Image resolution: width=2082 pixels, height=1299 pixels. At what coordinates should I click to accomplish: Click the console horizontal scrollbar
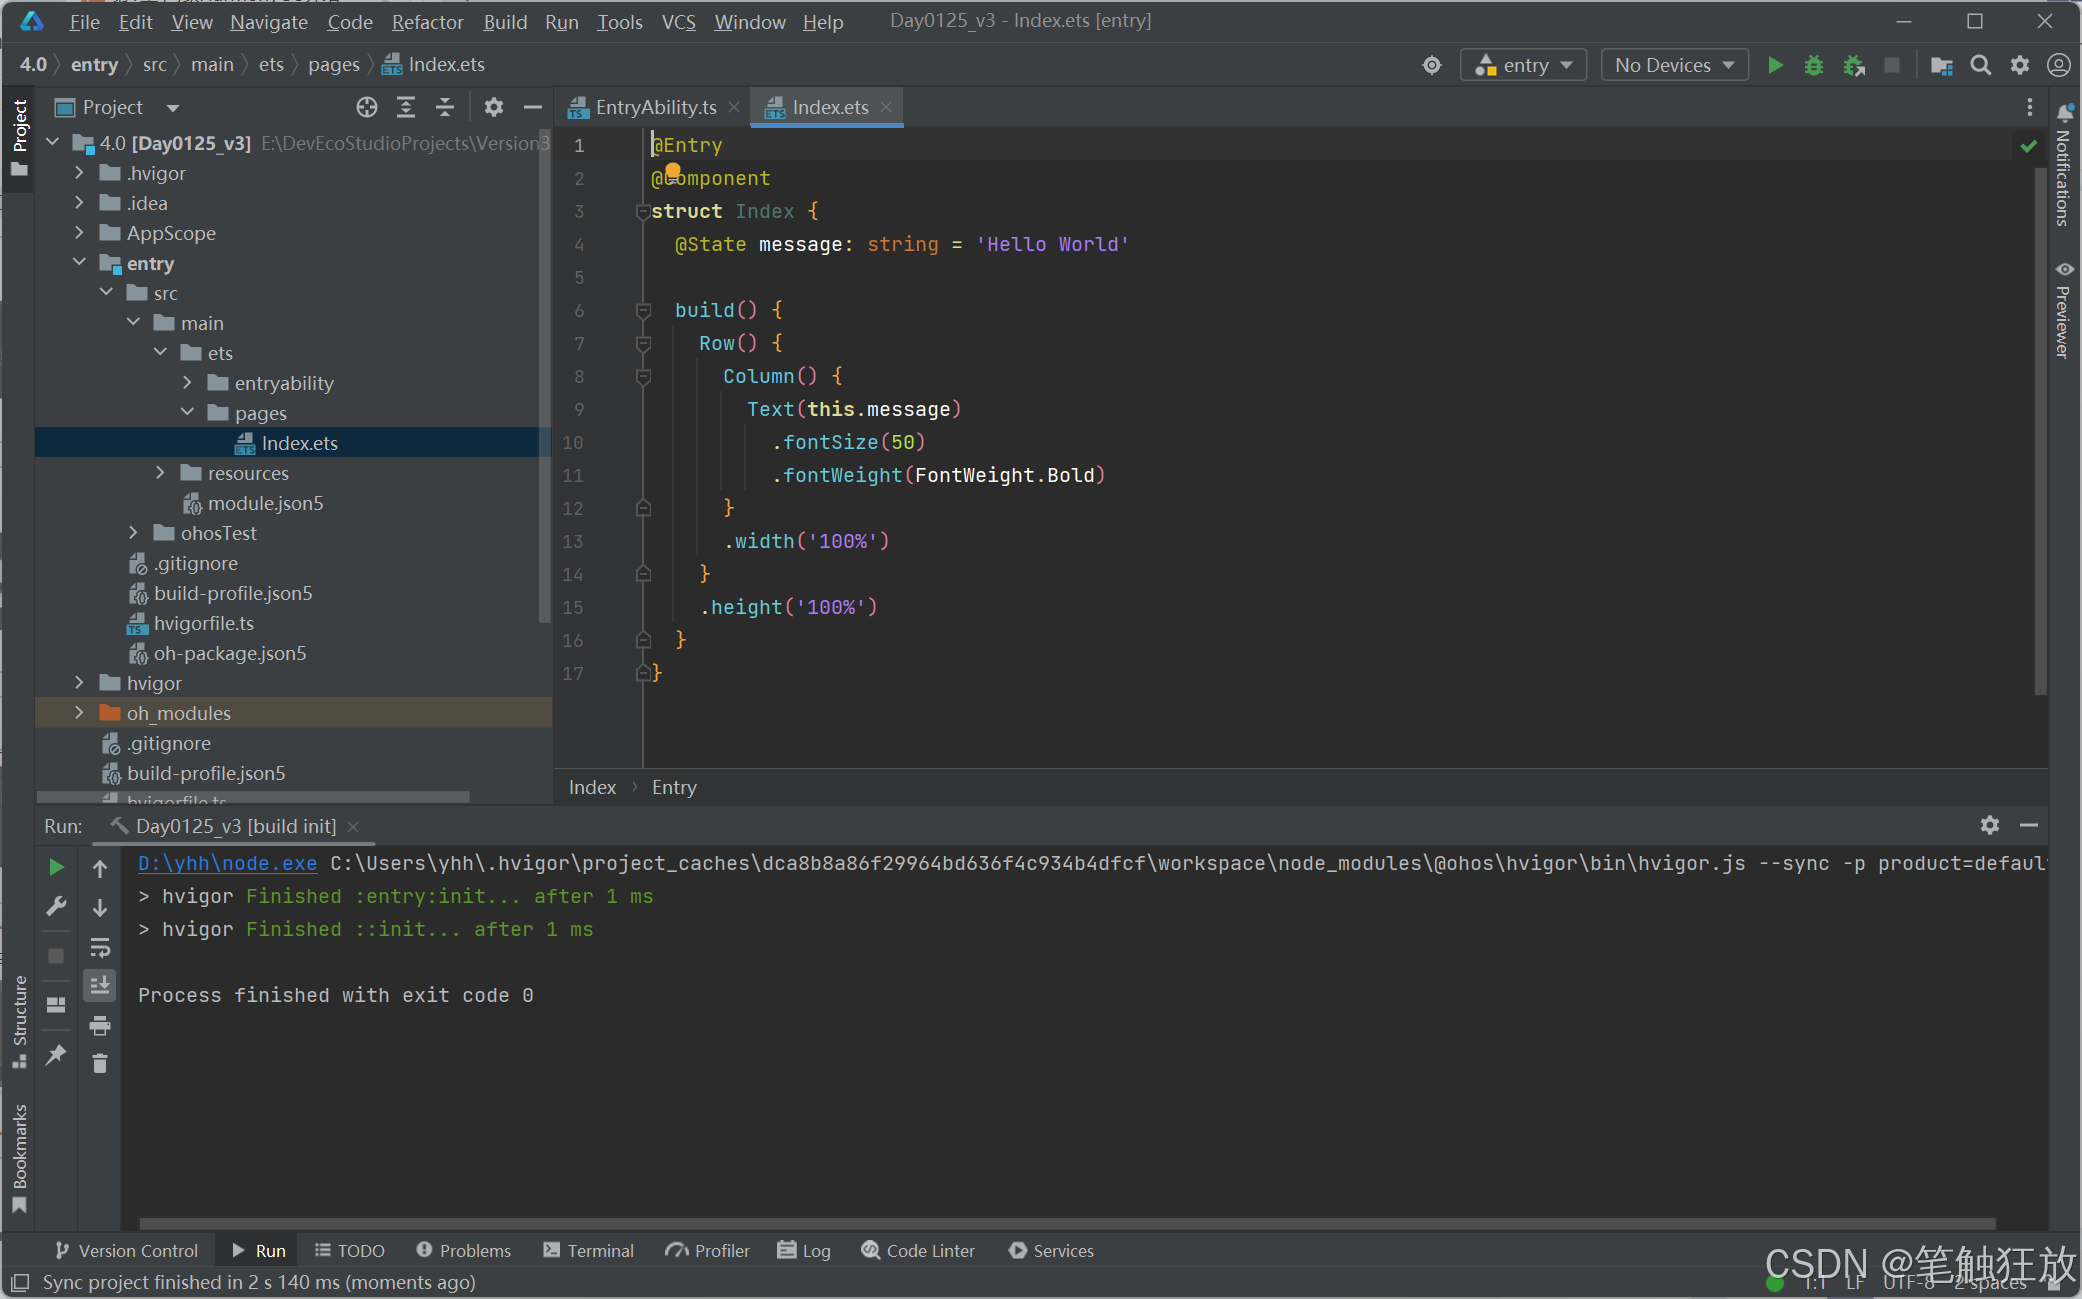click(1067, 1223)
